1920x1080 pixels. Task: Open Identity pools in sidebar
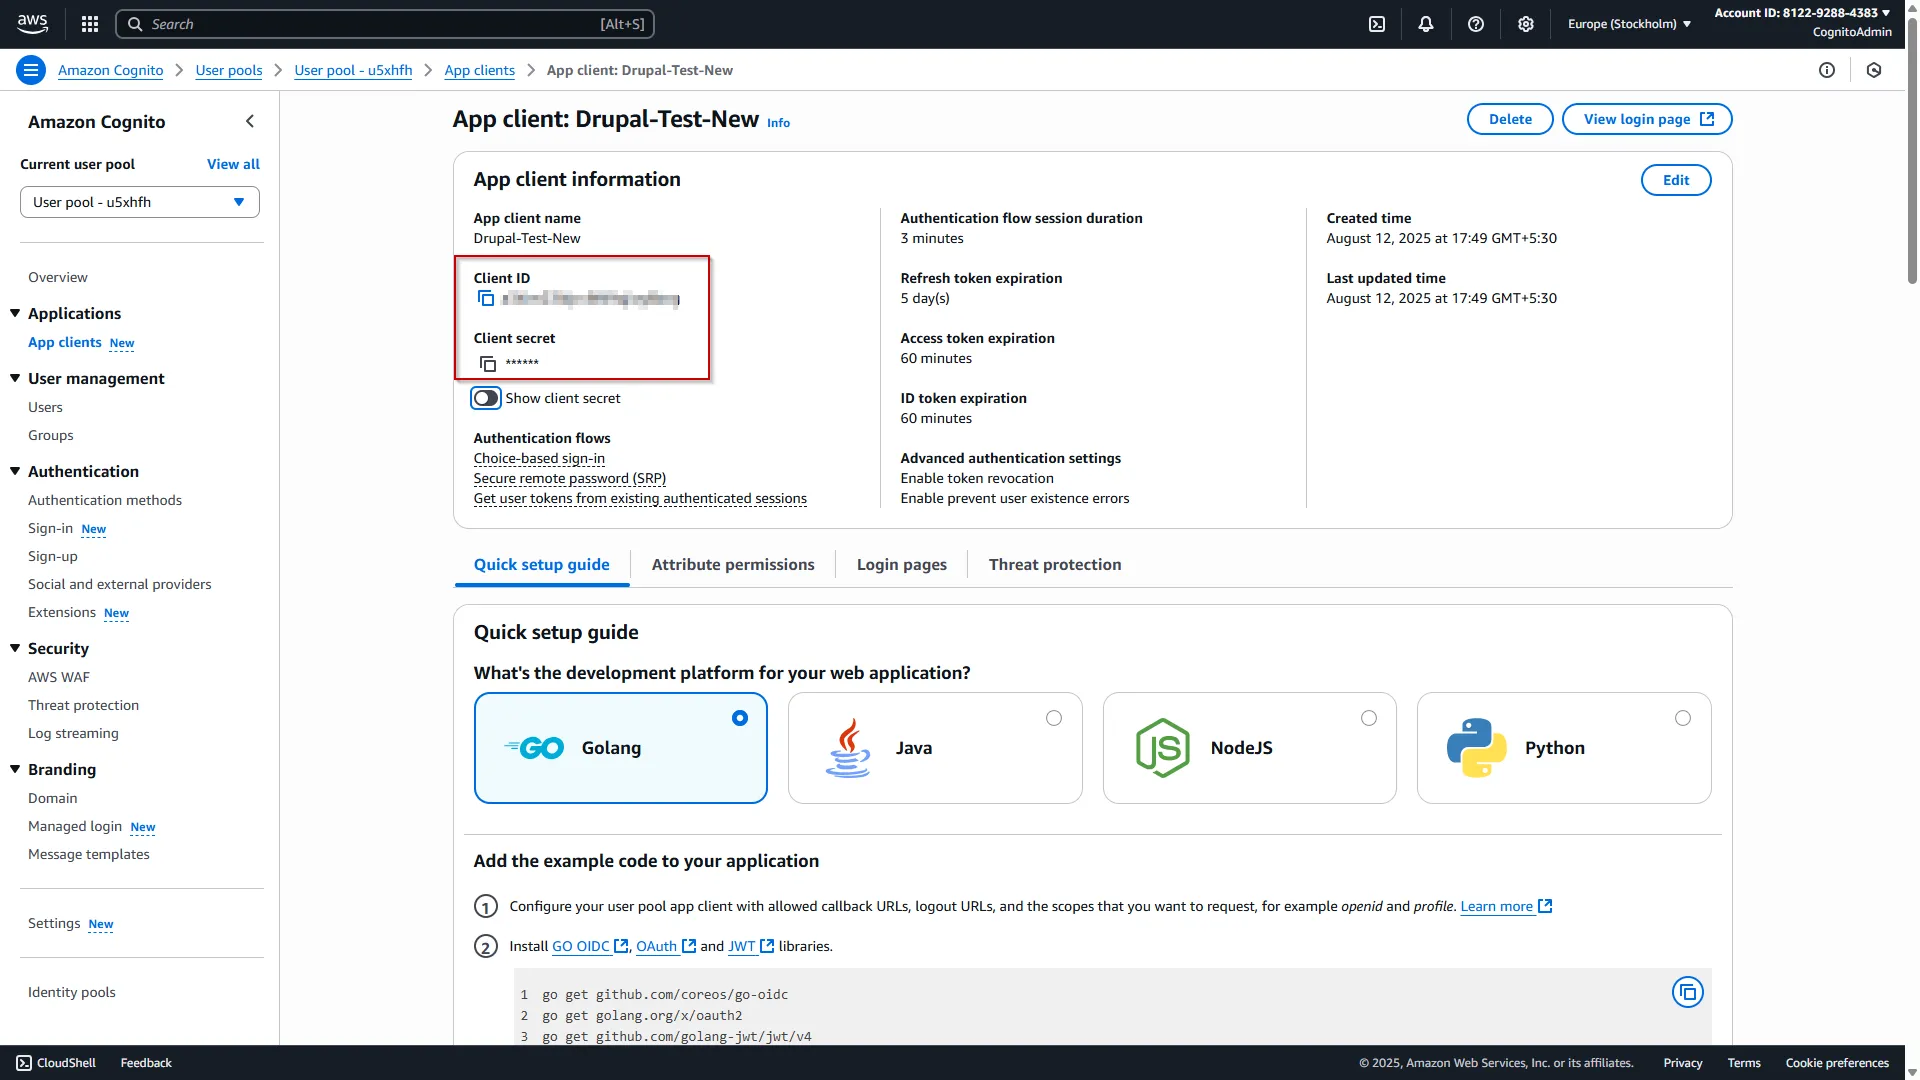click(72, 992)
